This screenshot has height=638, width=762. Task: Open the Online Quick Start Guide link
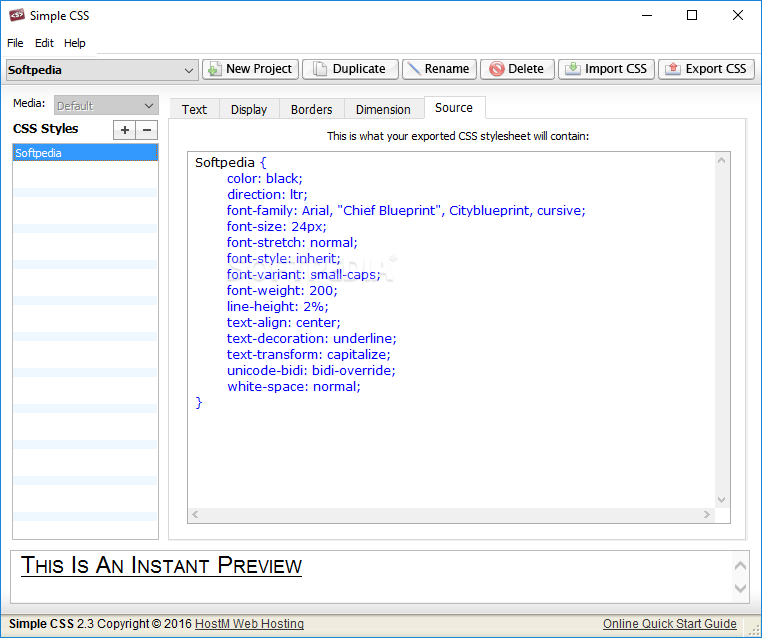tap(670, 623)
